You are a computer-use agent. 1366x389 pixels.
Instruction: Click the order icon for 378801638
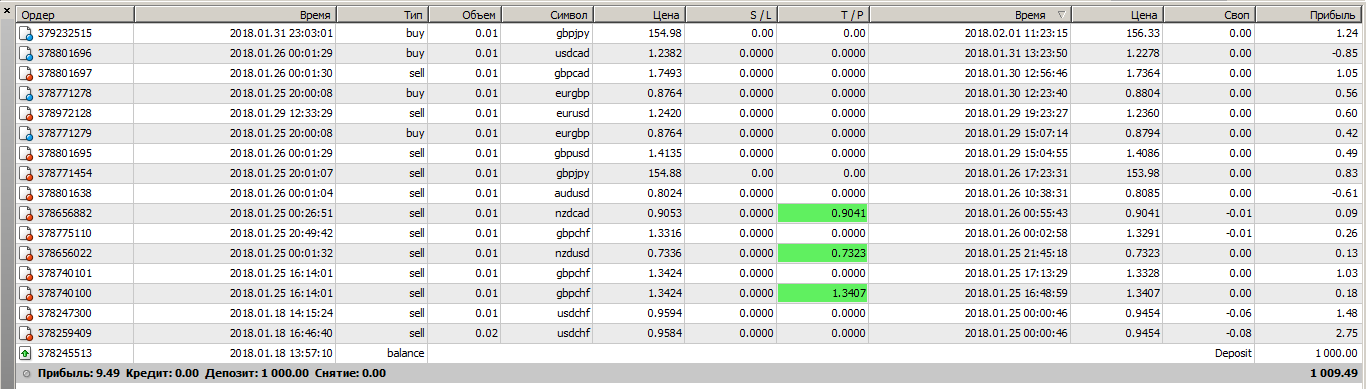click(x=26, y=193)
